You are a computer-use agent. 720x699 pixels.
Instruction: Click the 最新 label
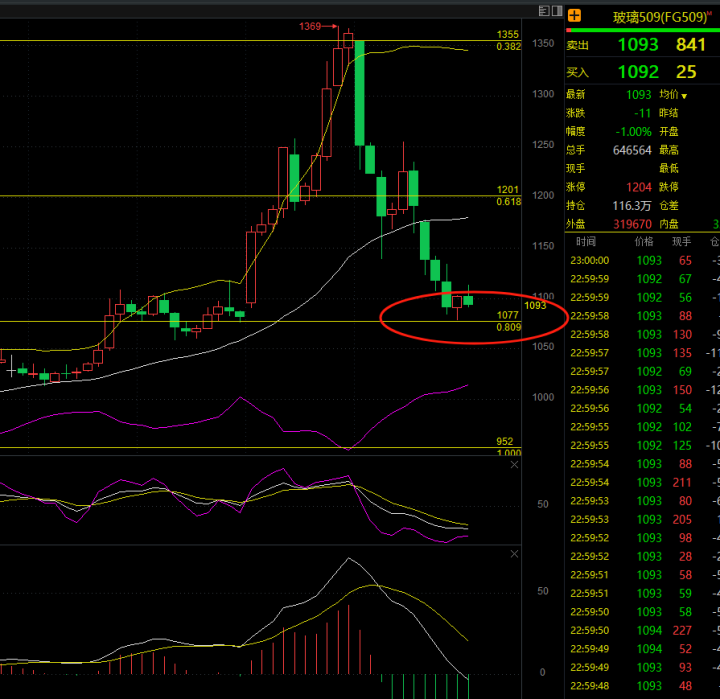[x=575, y=95]
